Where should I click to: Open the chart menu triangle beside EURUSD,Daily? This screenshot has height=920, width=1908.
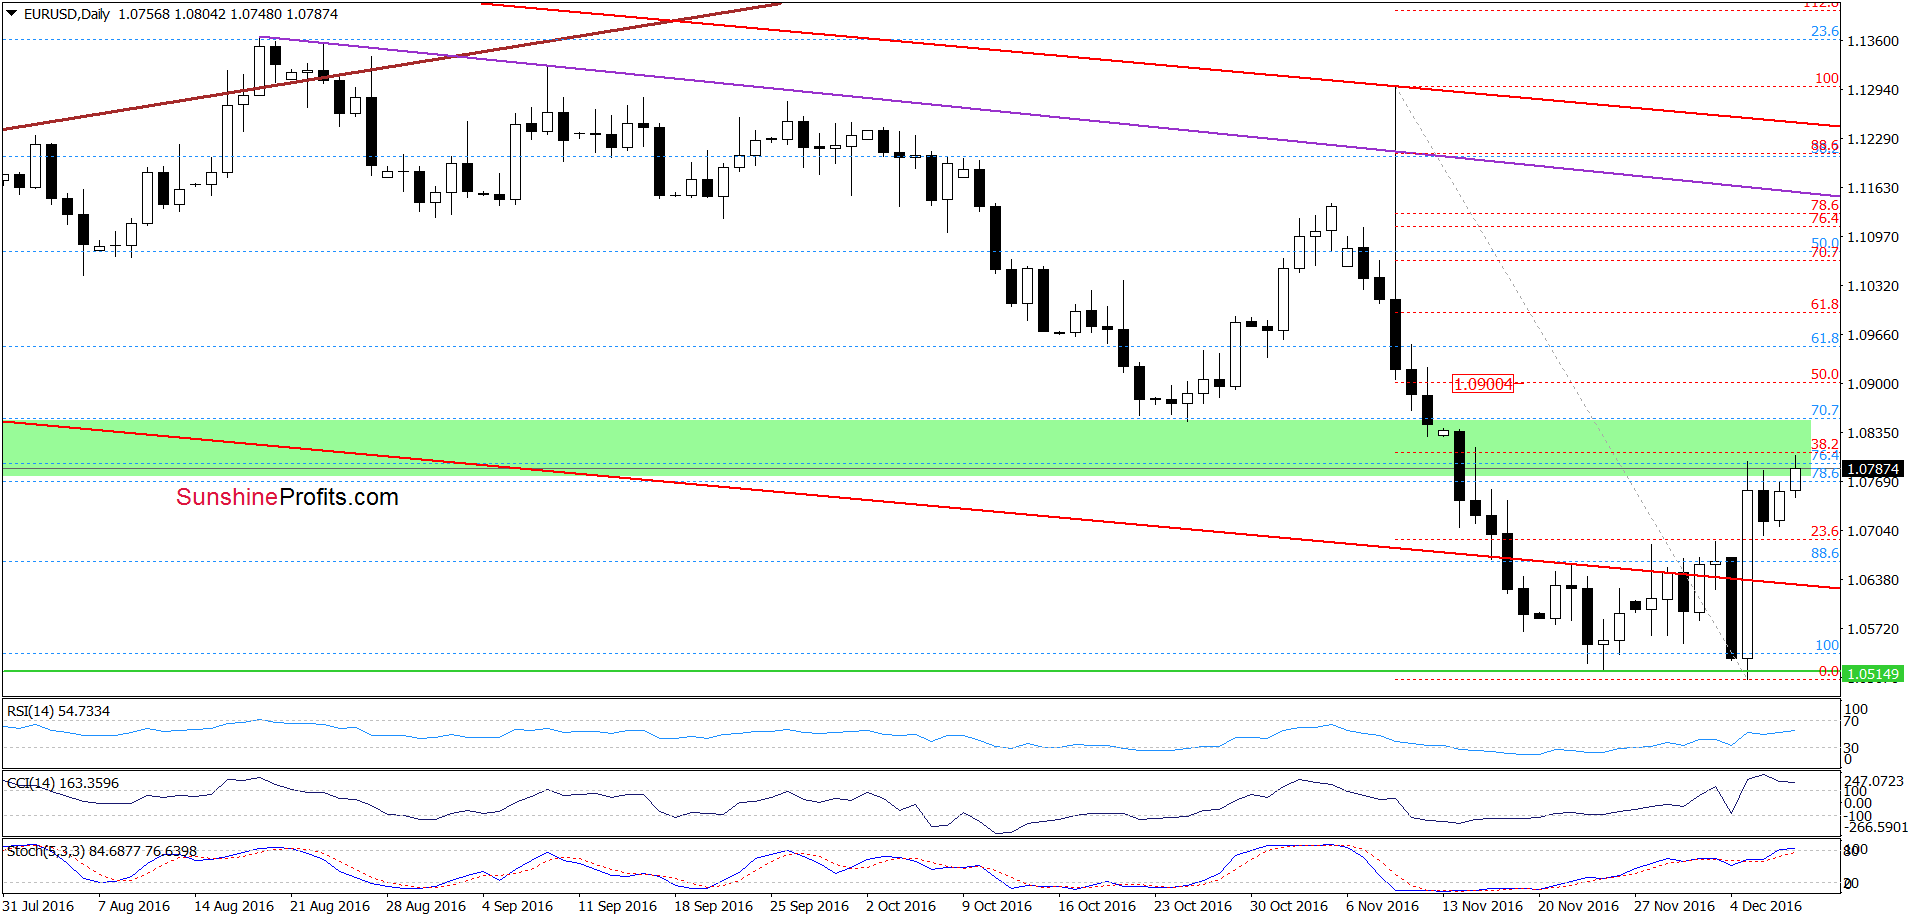[x=12, y=14]
